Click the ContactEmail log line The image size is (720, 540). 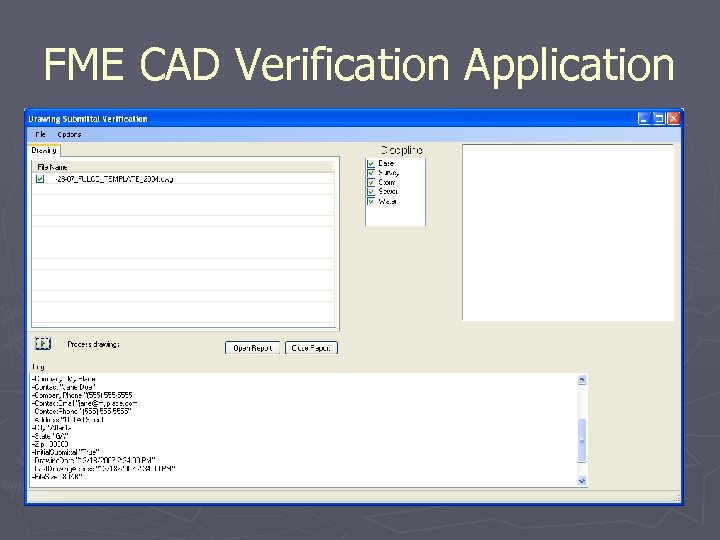pos(84,403)
